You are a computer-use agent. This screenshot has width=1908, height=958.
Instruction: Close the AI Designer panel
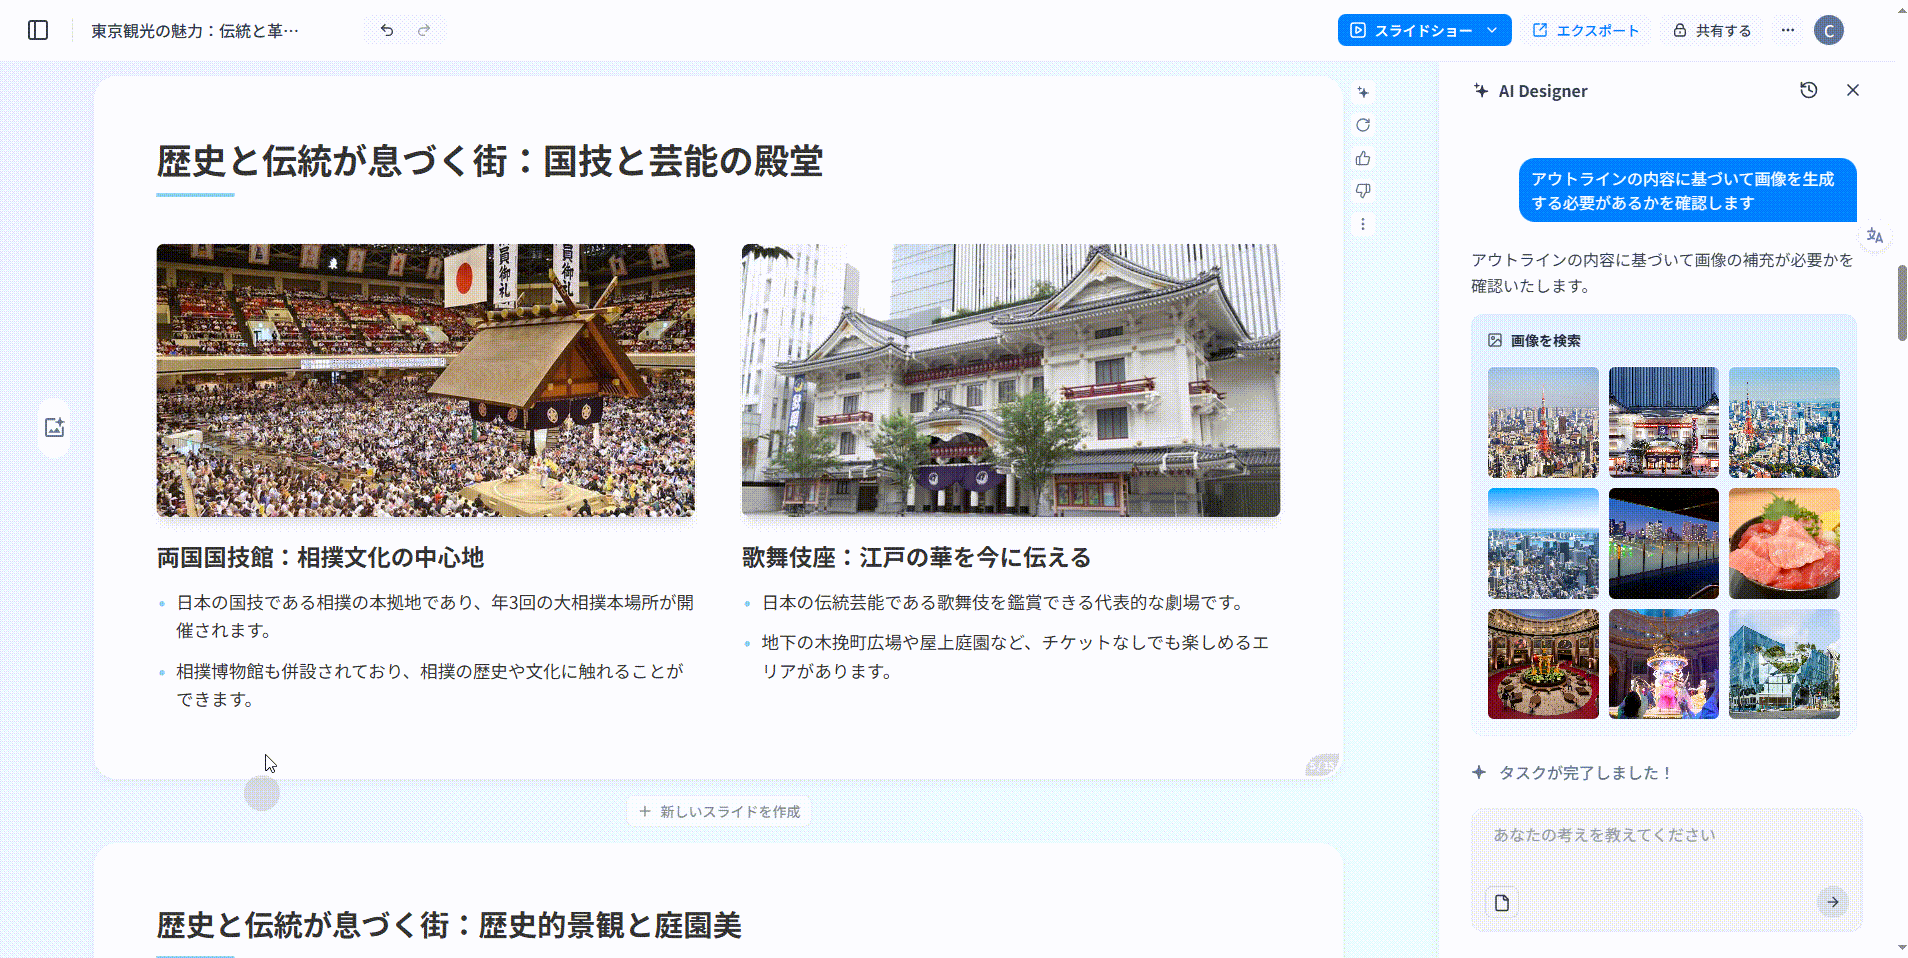1853,90
